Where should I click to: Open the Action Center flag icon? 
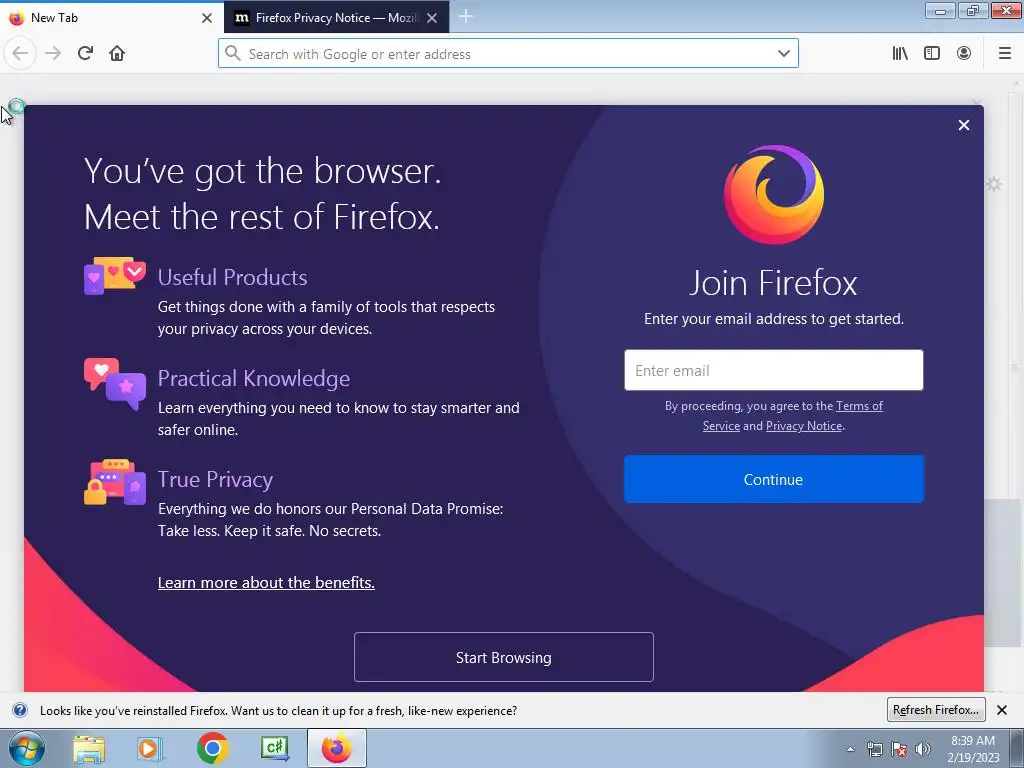(899, 749)
